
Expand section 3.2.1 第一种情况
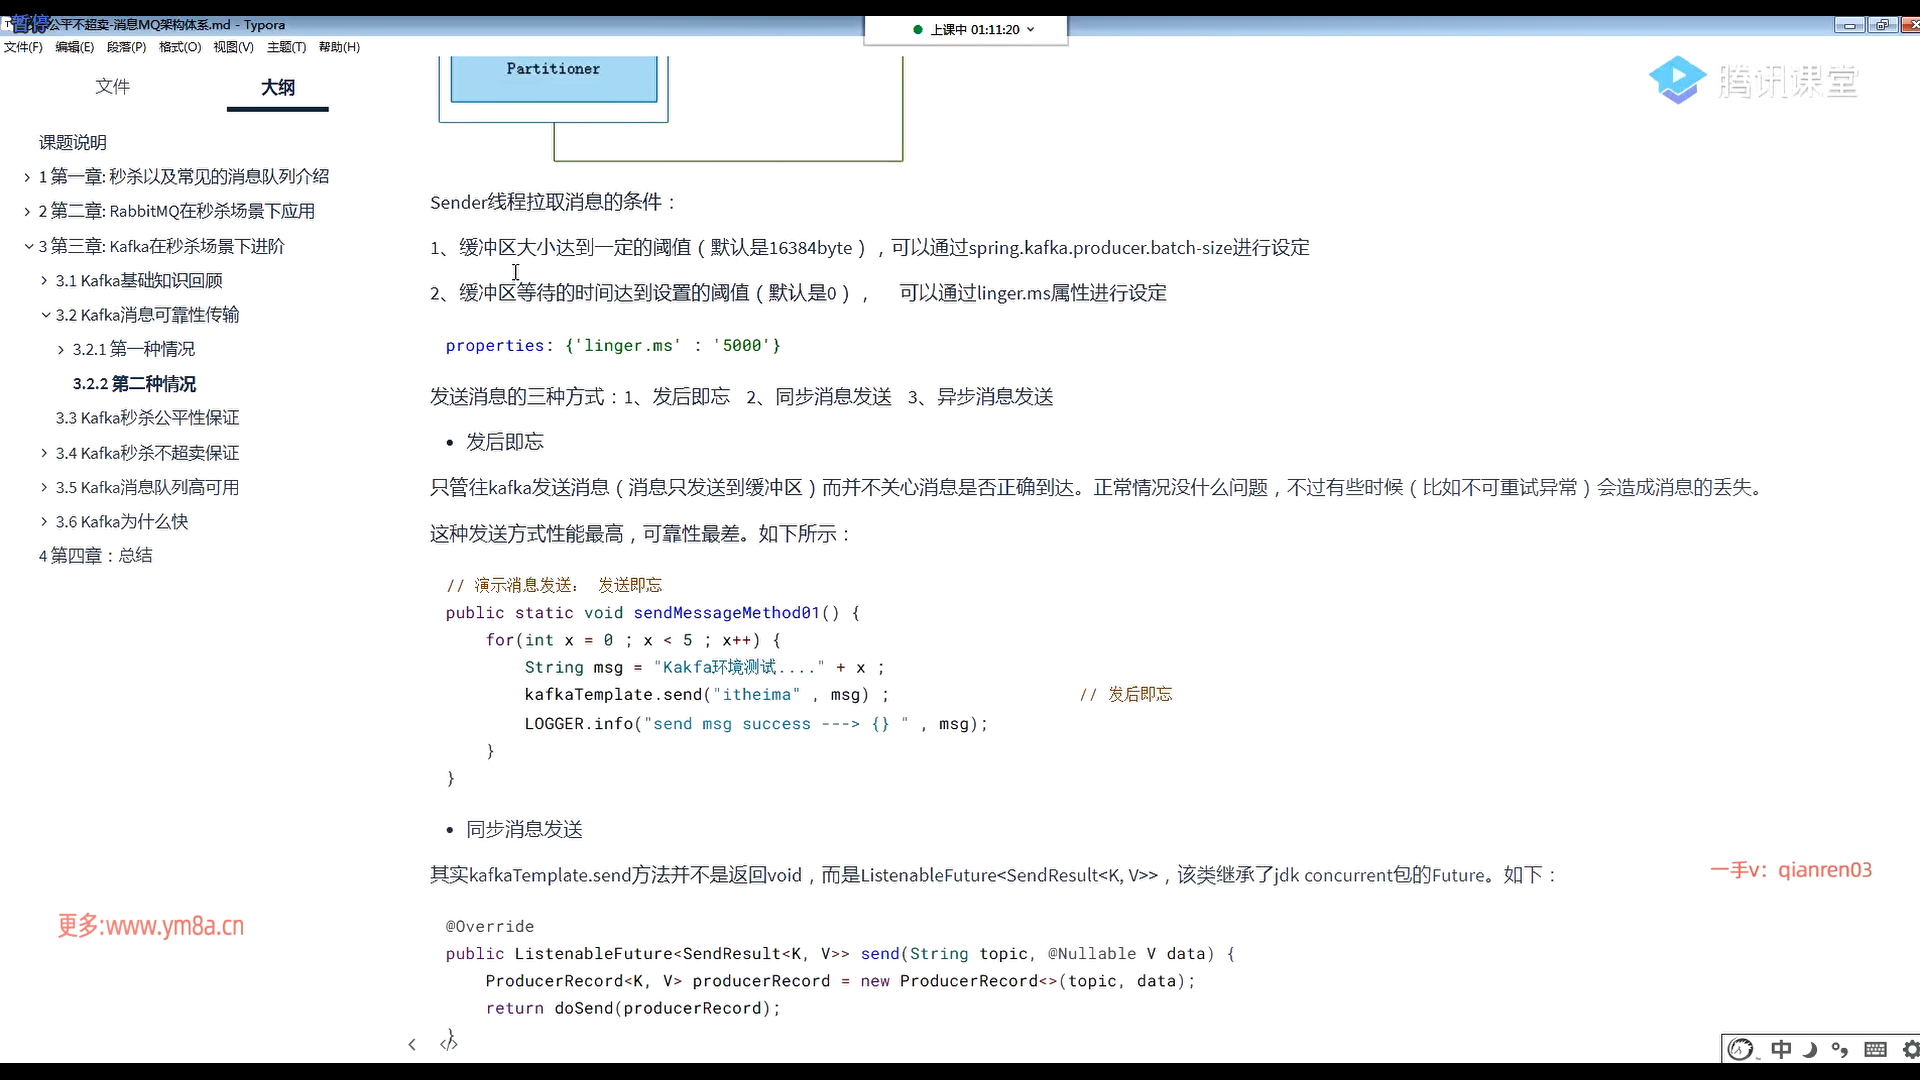[x=61, y=350]
